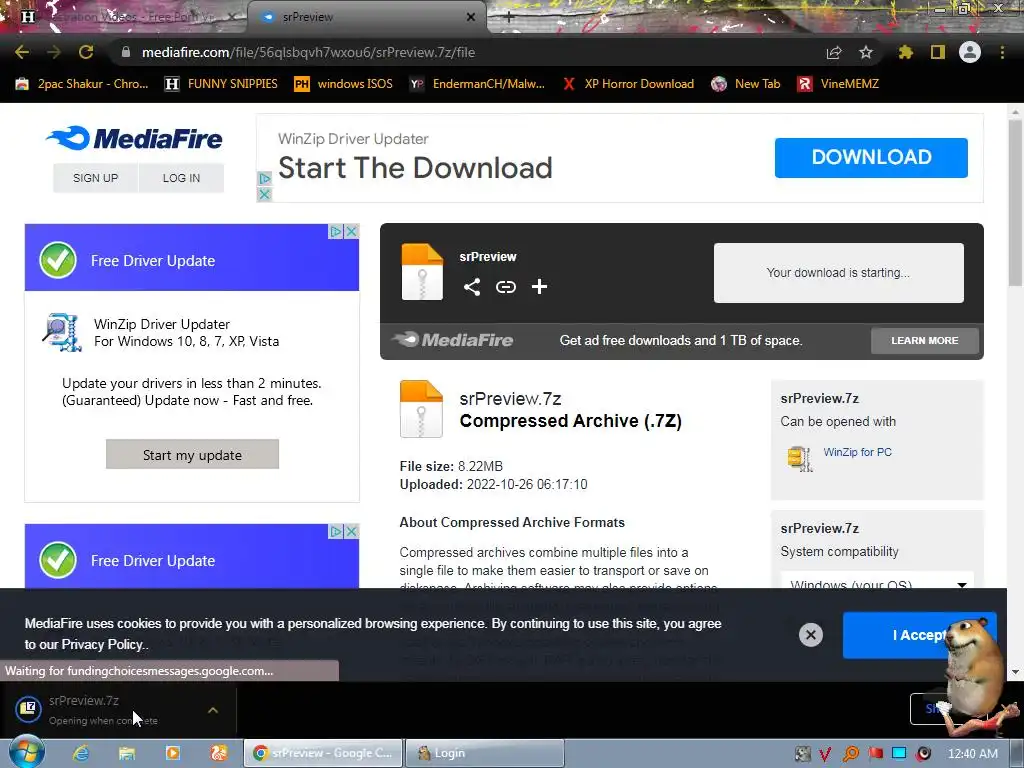Viewport: 1024px width, 768px height.
Task: Toggle Chrome side panel icon
Action: (937, 52)
